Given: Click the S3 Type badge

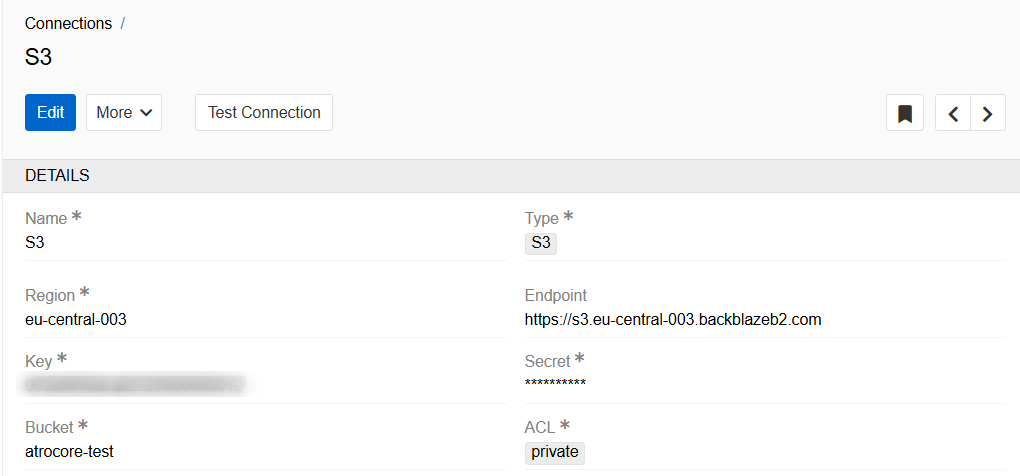Looking at the screenshot, I should pyautogui.click(x=541, y=242).
